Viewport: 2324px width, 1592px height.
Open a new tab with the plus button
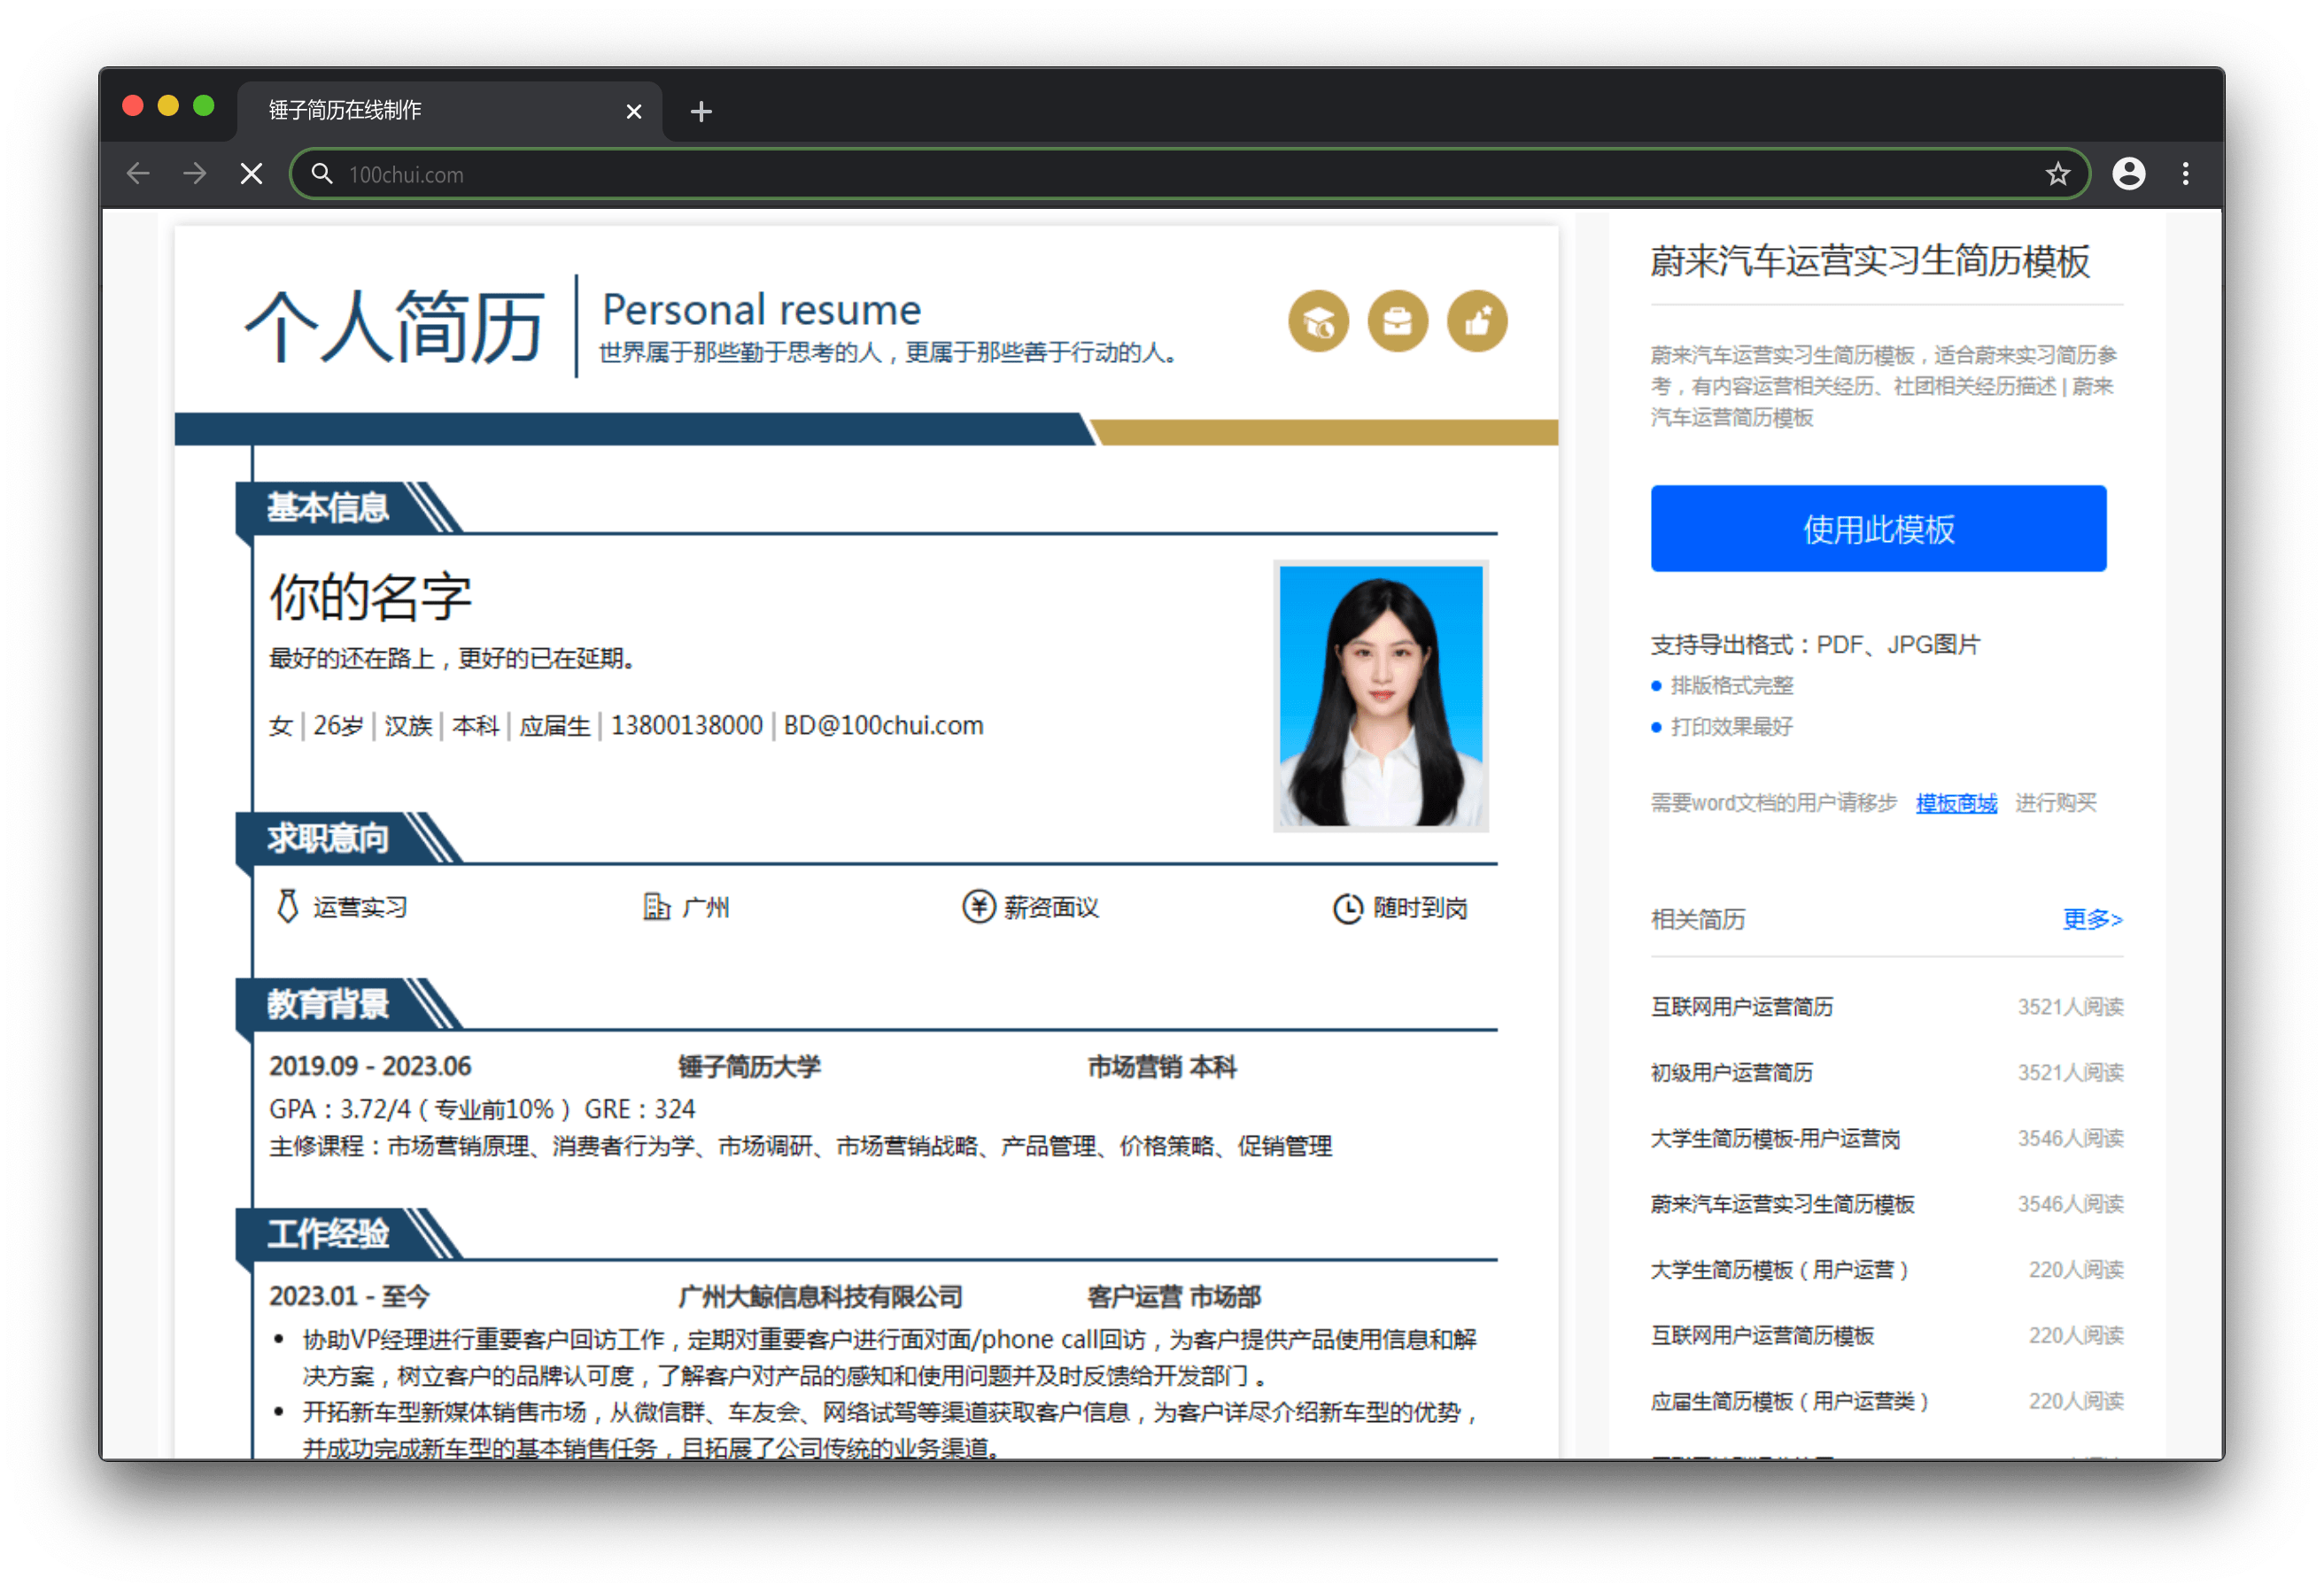click(x=701, y=111)
